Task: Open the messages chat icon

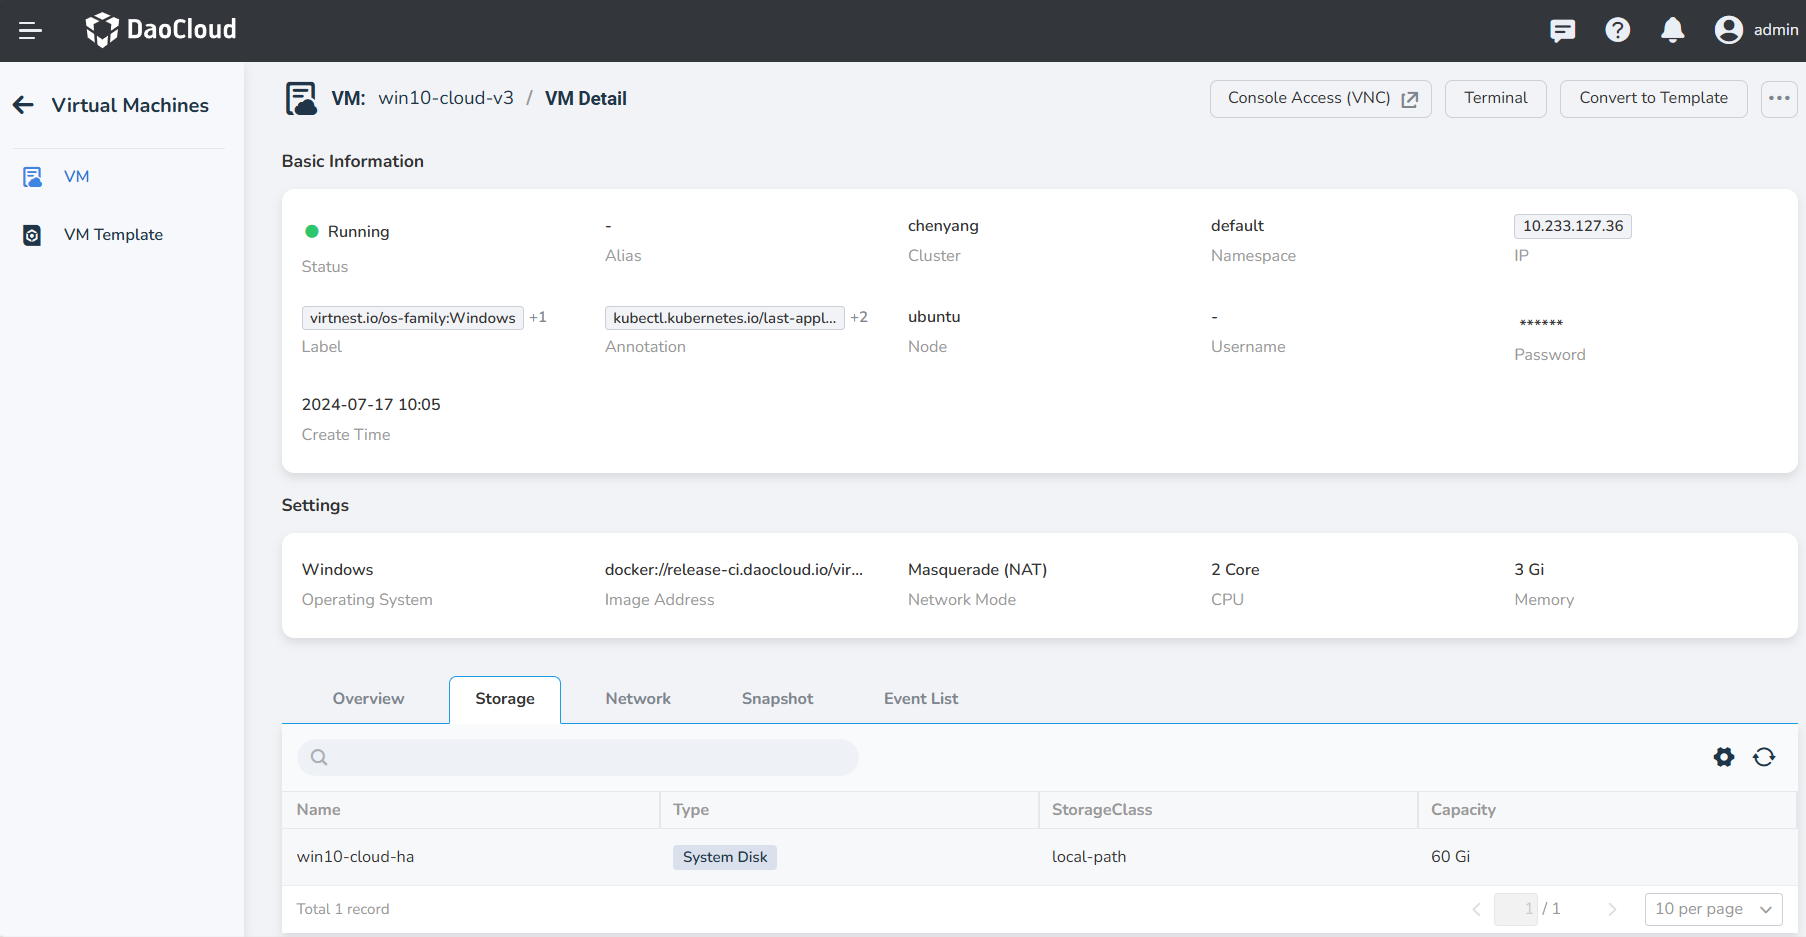Action: click(1562, 31)
